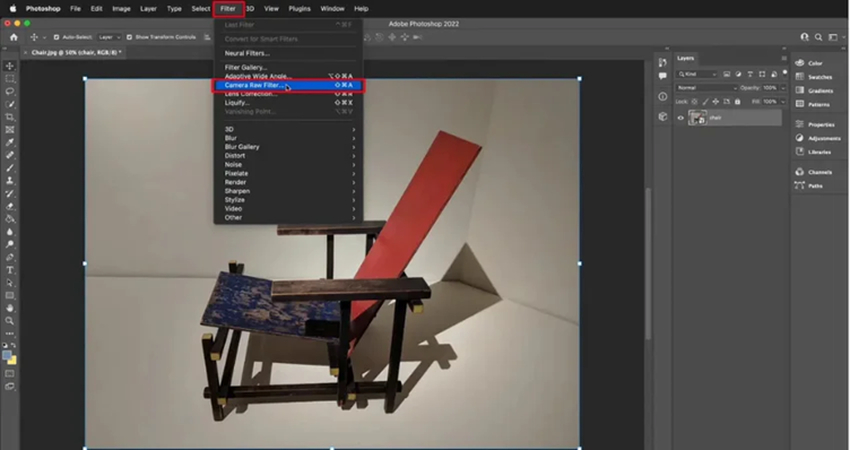Click the chair layer thumbnail
This screenshot has width=850, height=450.
pyautogui.click(x=697, y=118)
